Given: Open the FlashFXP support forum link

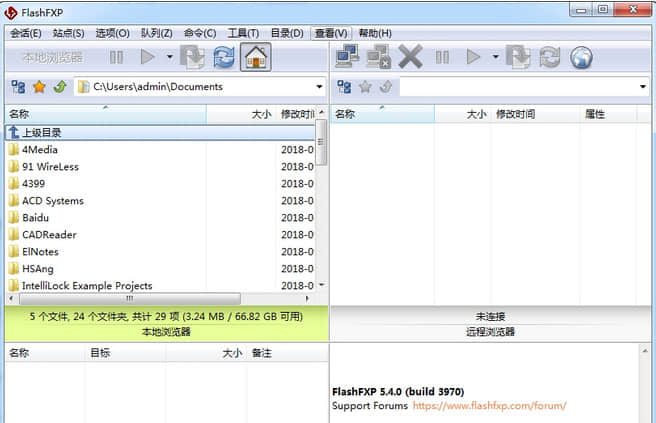Looking at the screenshot, I should pyautogui.click(x=489, y=406).
